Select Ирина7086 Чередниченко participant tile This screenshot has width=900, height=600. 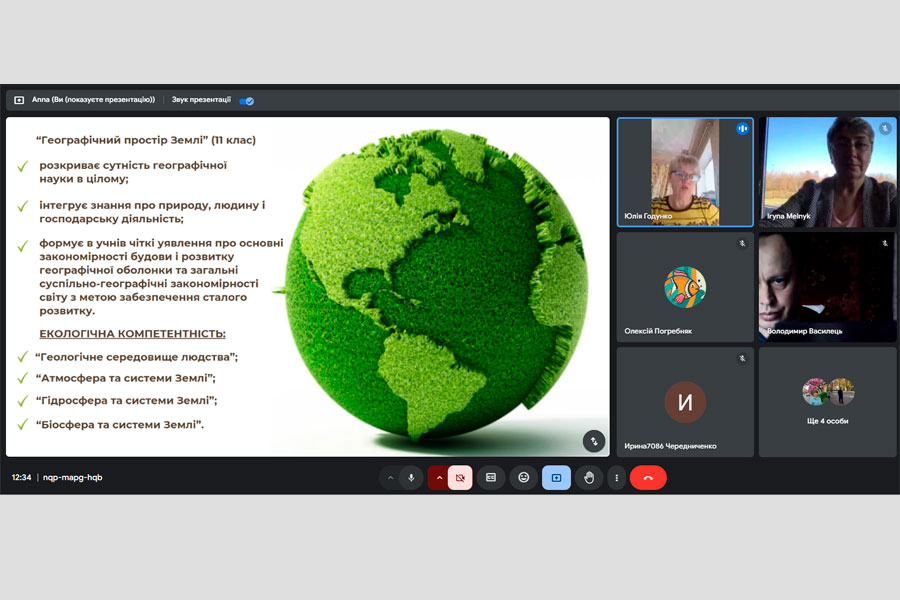tap(685, 402)
